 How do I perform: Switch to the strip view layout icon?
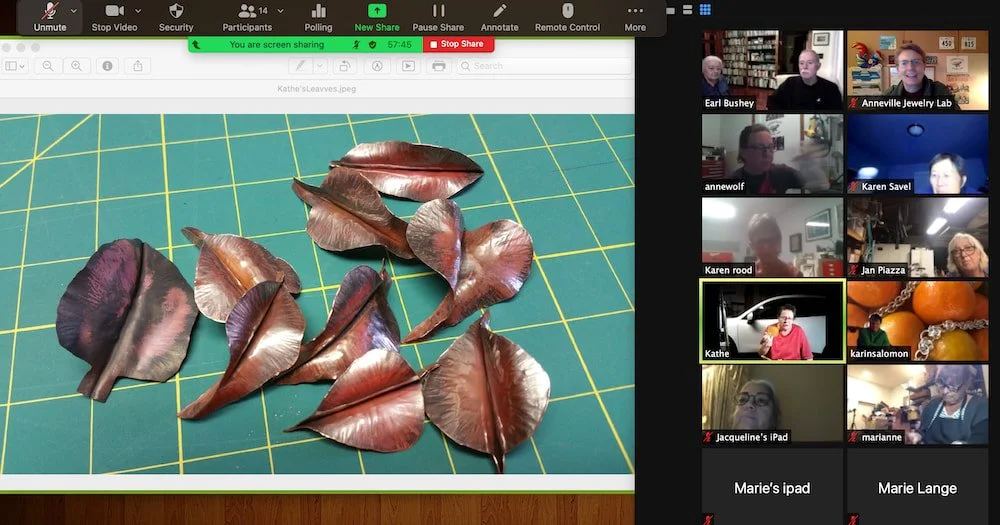tap(688, 10)
